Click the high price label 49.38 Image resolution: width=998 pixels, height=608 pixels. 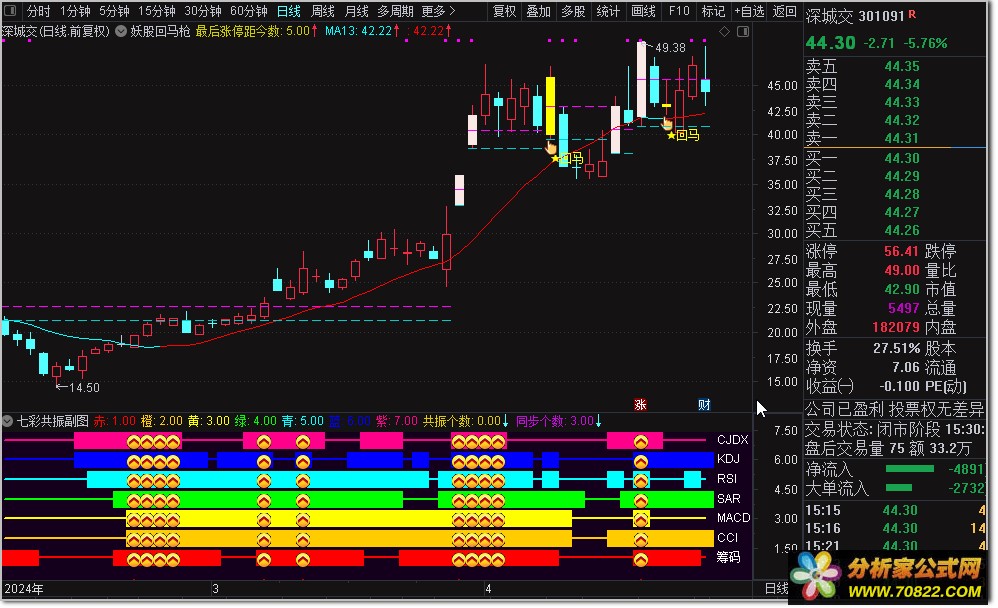(670, 48)
